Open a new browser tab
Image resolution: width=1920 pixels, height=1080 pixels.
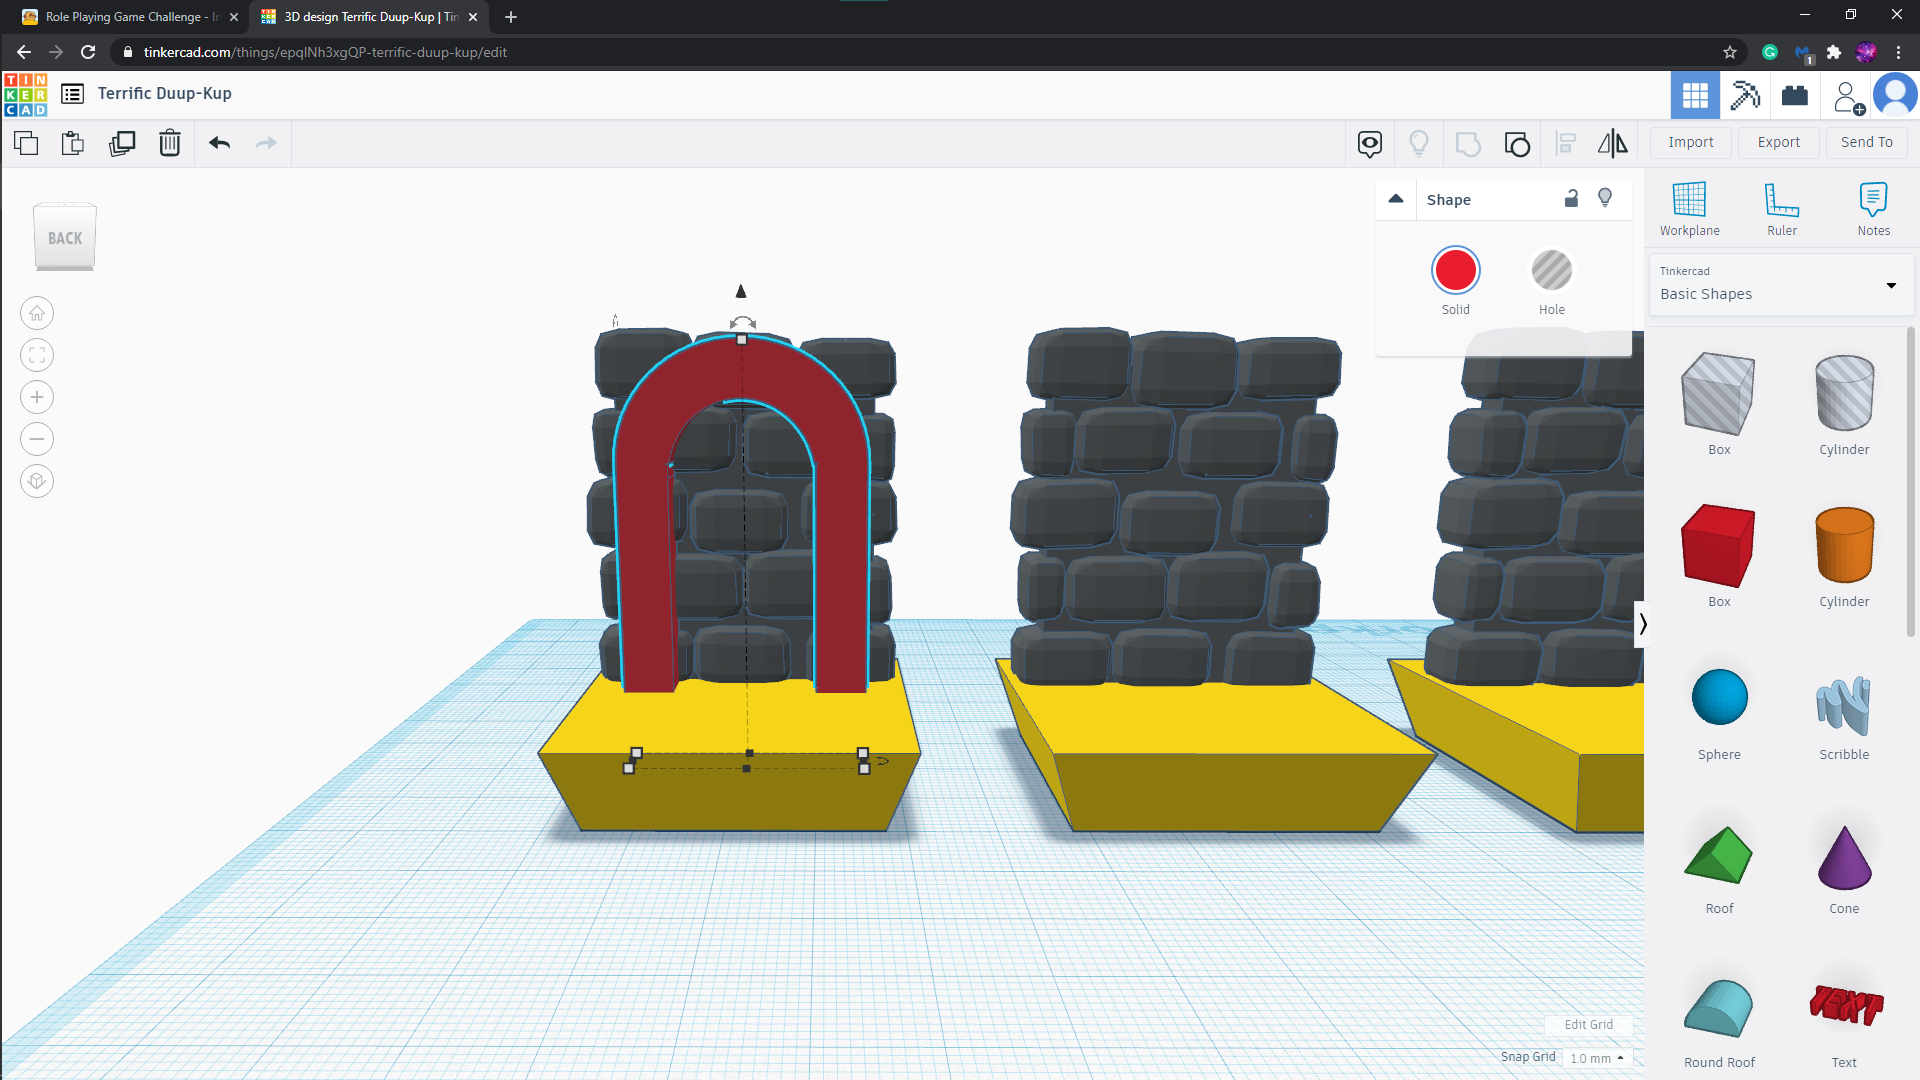[x=511, y=17]
